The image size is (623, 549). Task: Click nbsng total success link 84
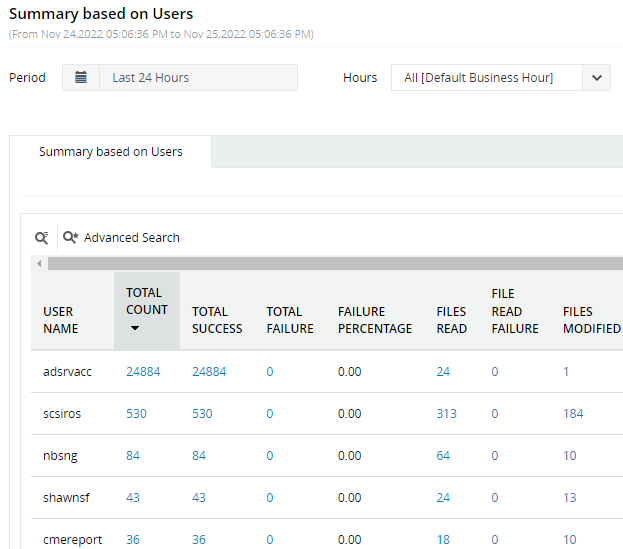(x=198, y=456)
